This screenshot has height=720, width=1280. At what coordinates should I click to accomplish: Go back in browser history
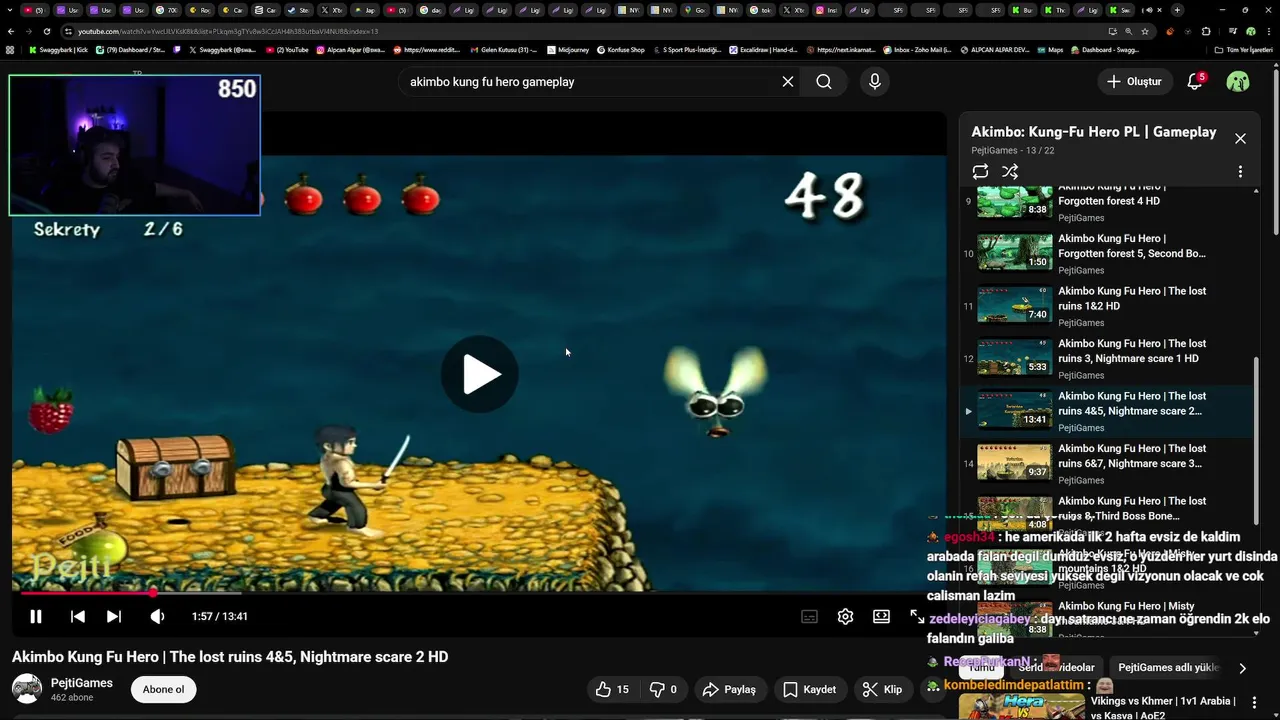click(11, 31)
